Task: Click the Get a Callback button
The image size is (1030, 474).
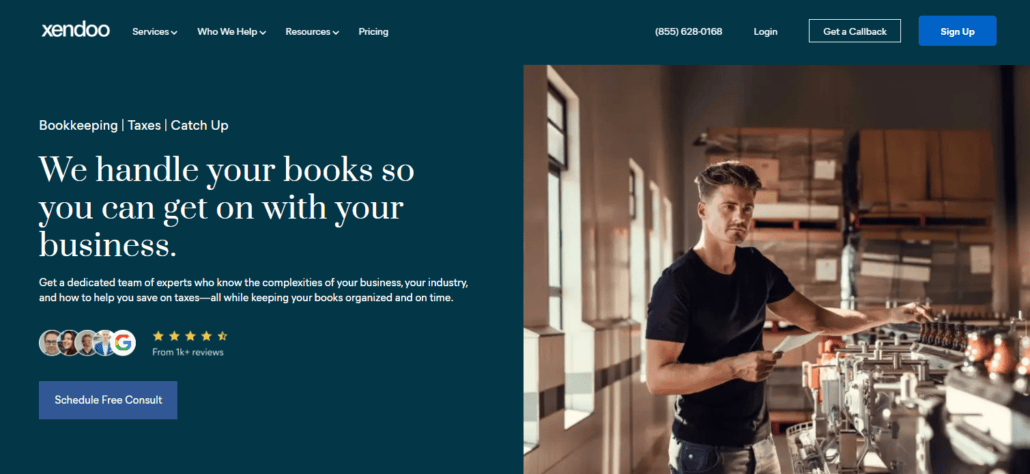Action: click(x=855, y=31)
